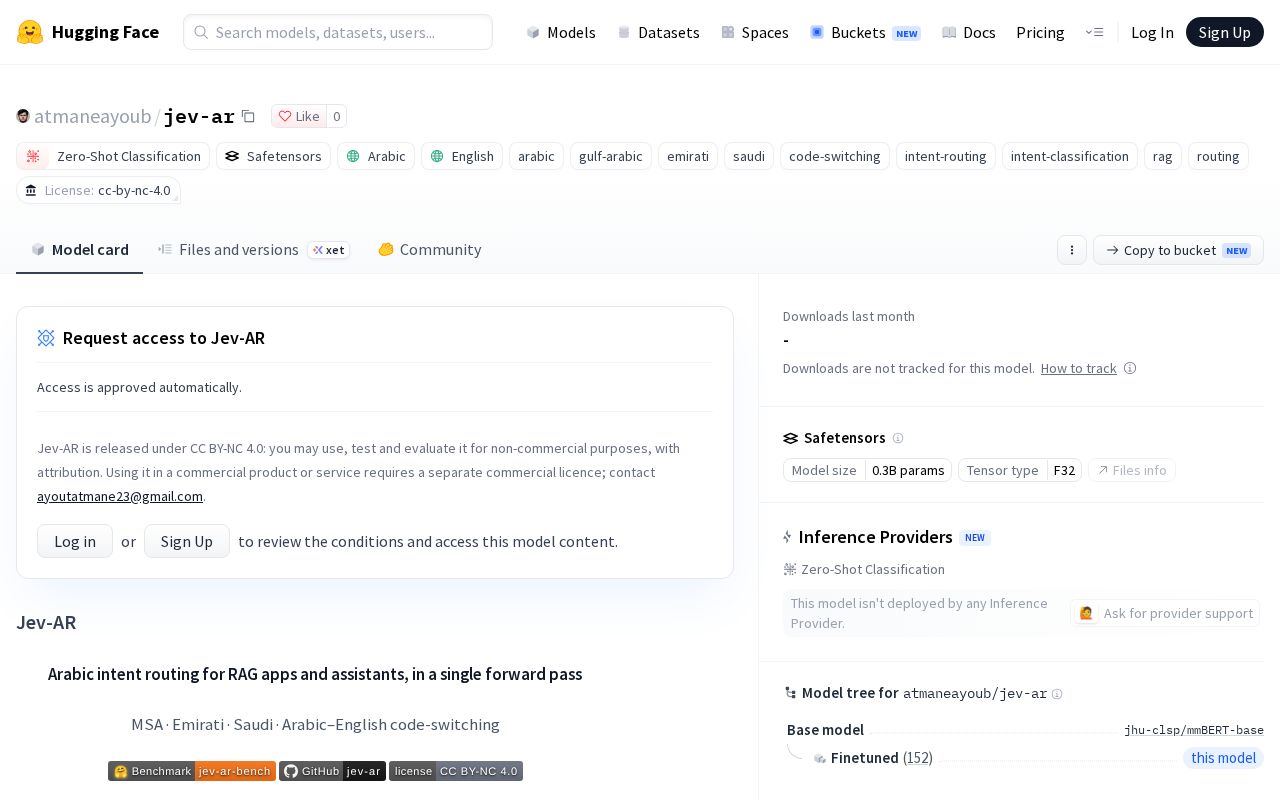Switch to the Model card tab
Image resolution: width=1280 pixels, height=800 pixels.
click(80, 250)
